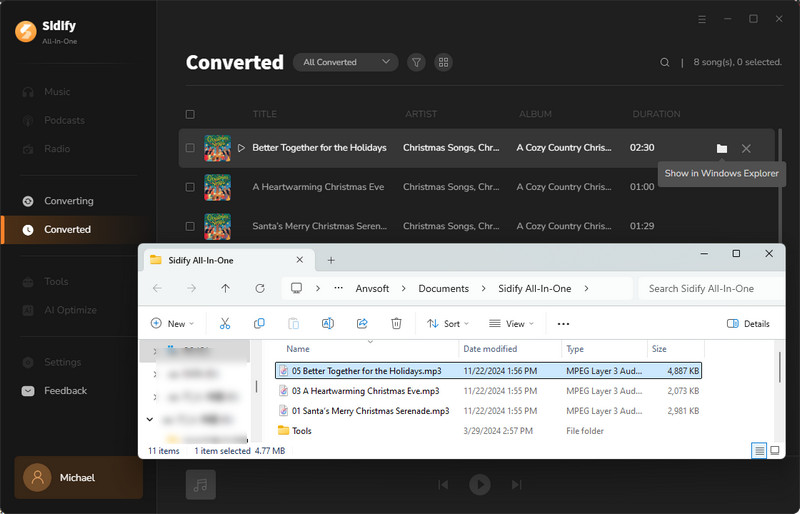This screenshot has width=800, height=514.
Task: Click the filter funnel icon
Action: pyautogui.click(x=416, y=62)
